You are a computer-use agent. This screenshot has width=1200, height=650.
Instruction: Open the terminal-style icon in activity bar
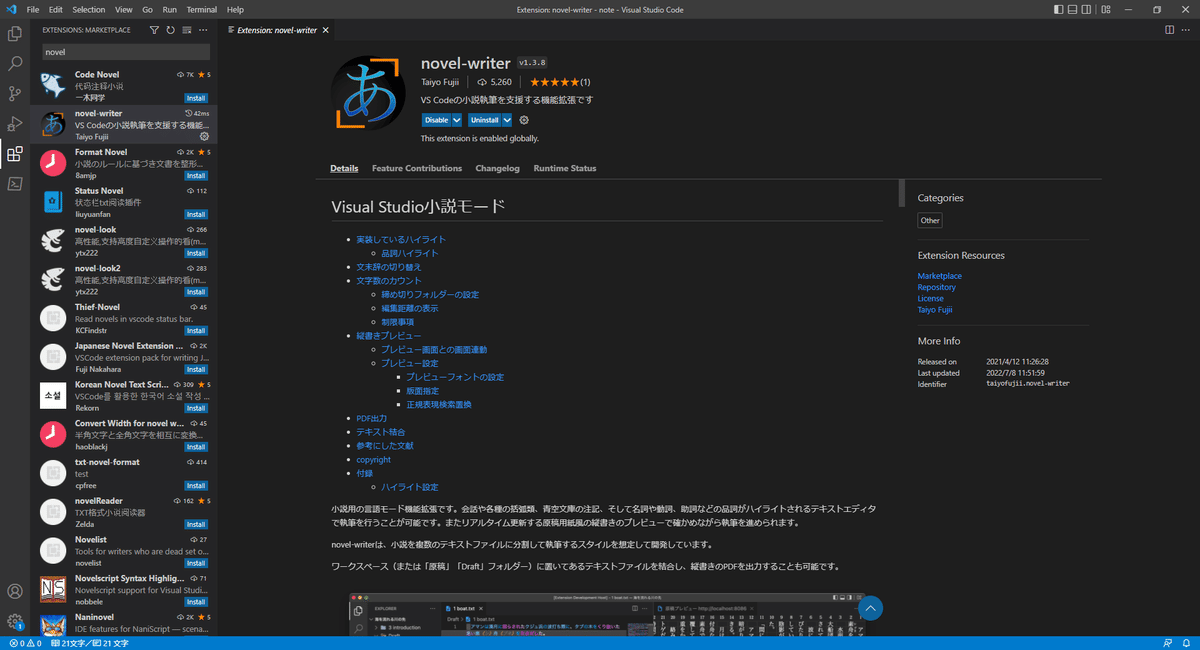(15, 183)
